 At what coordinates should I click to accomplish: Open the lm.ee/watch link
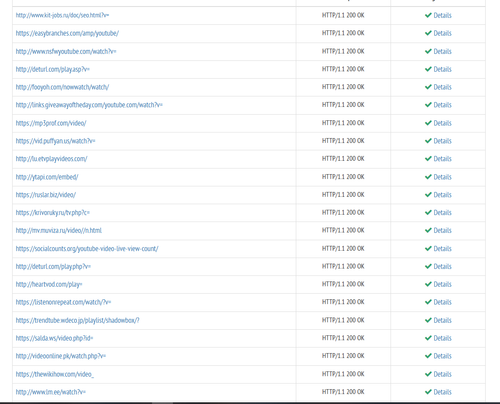tap(51, 392)
